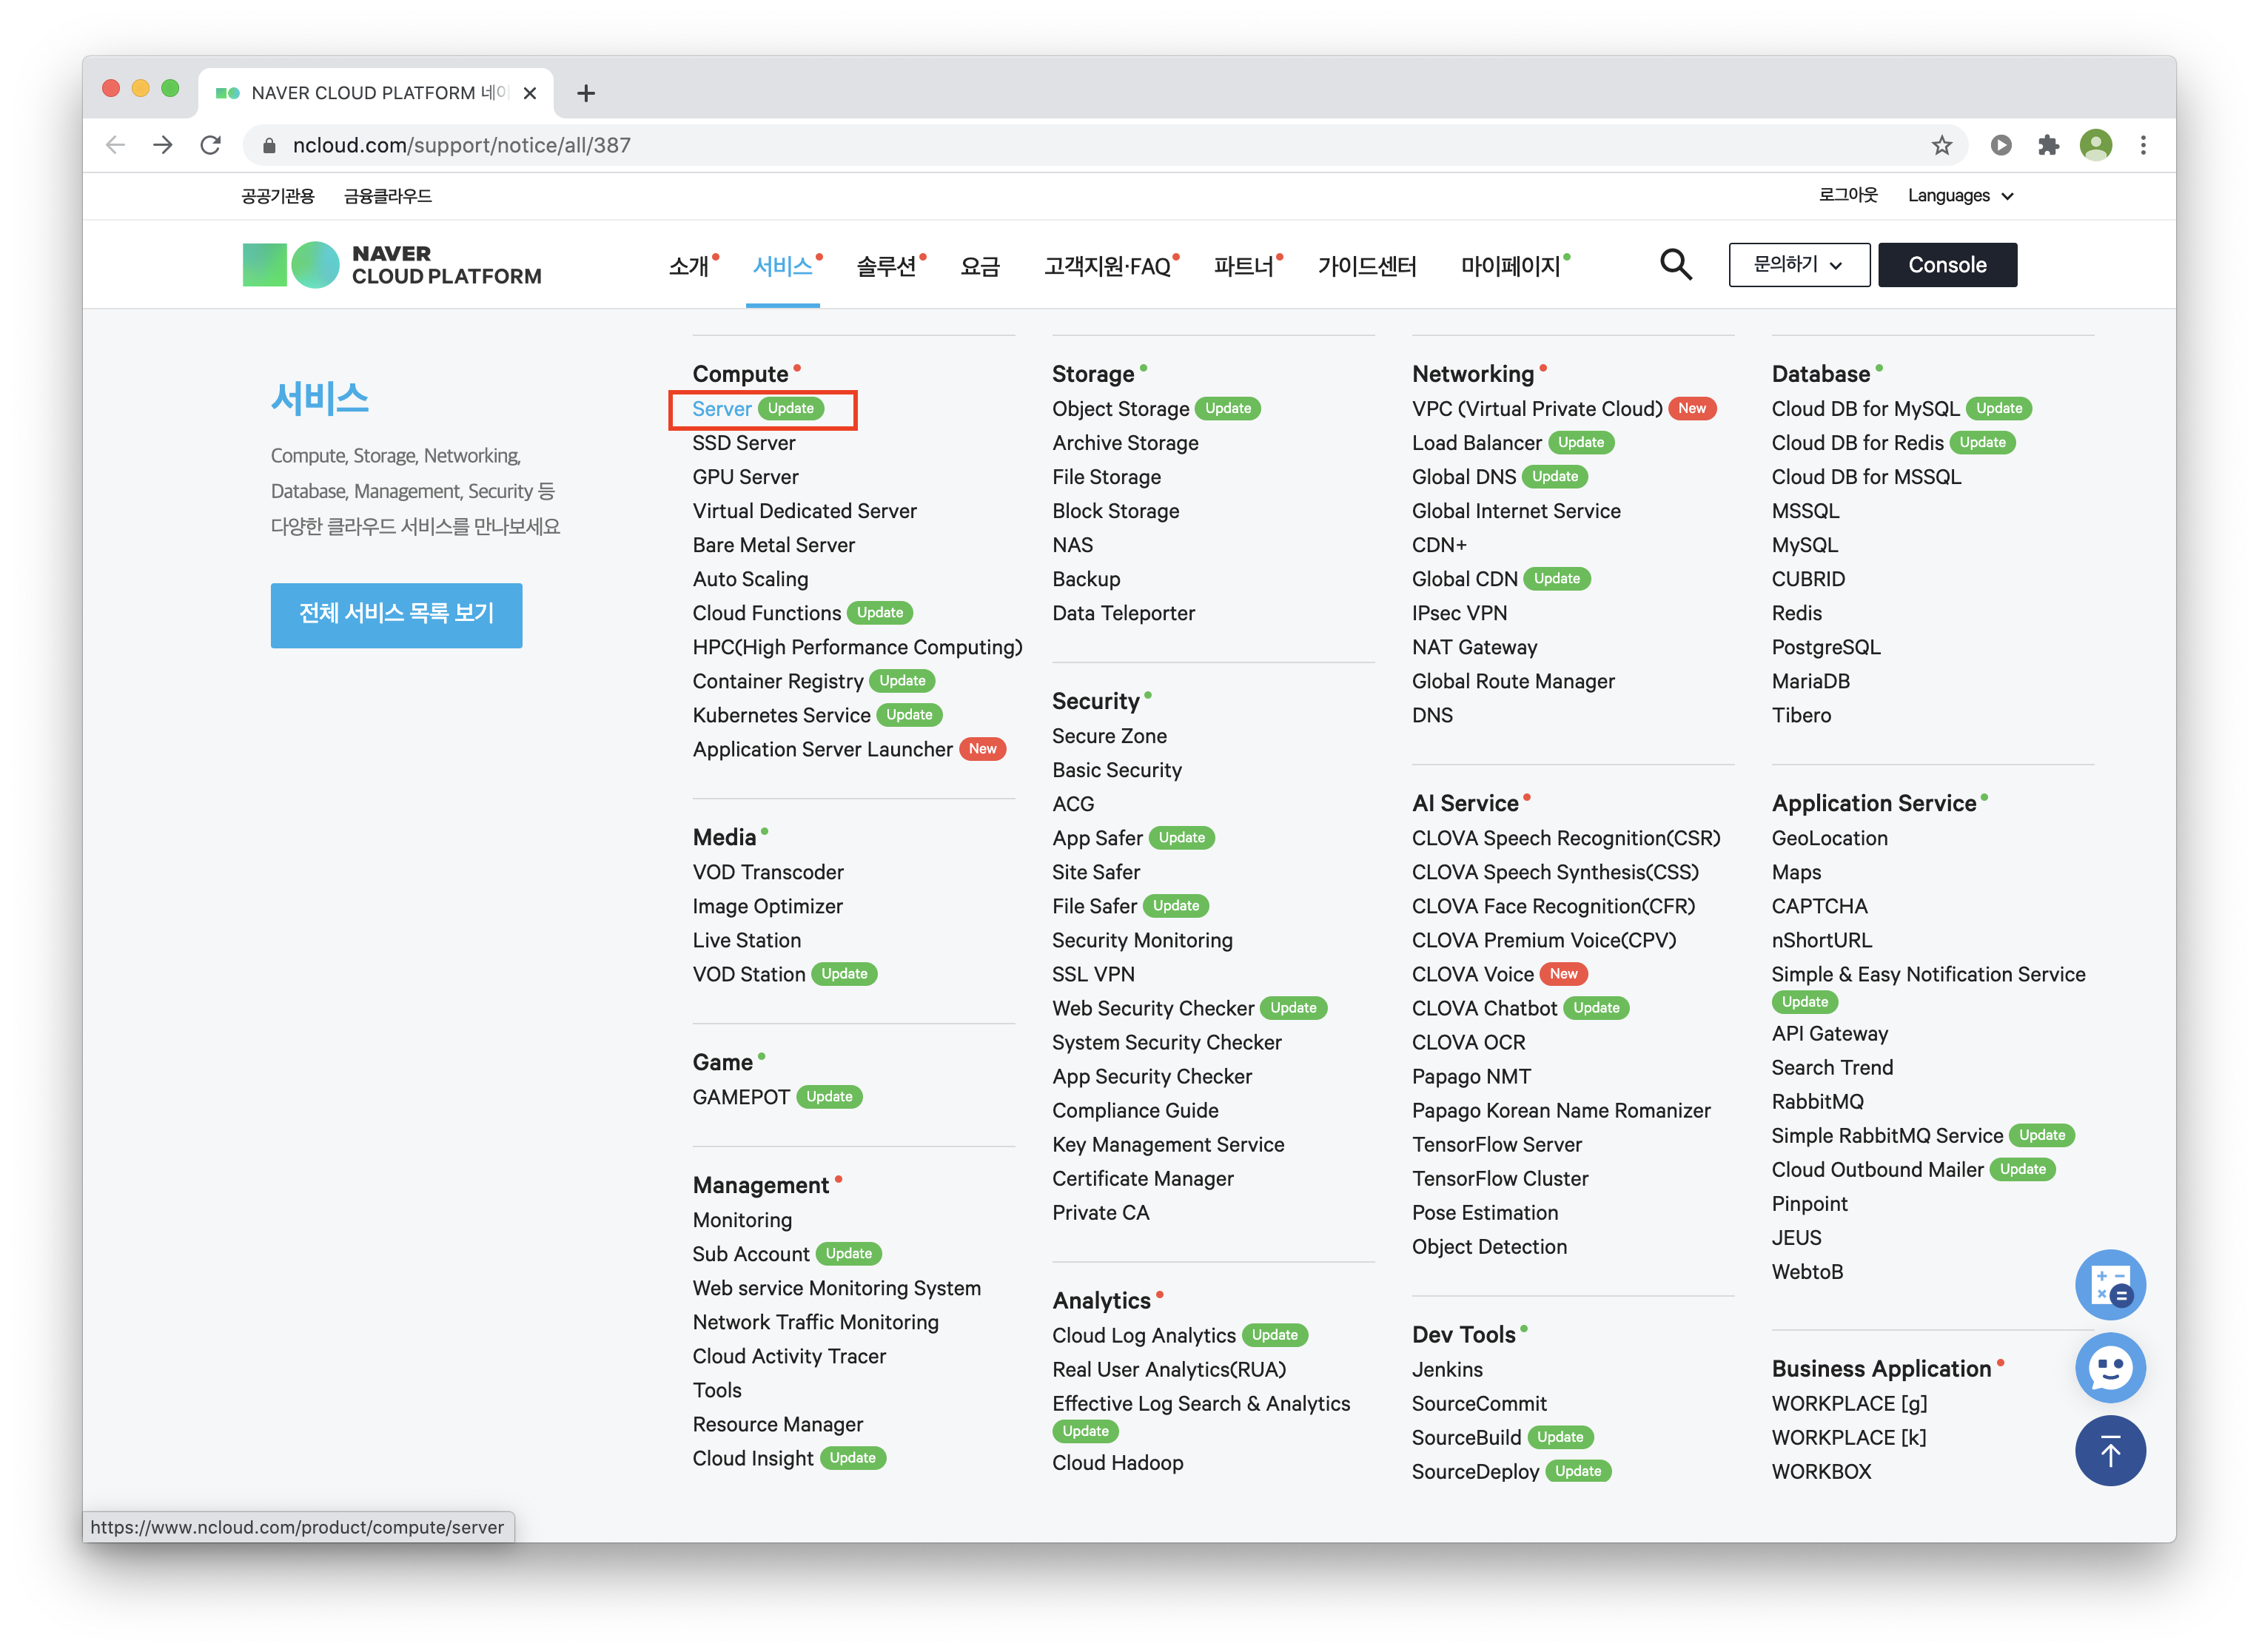The width and height of the screenshot is (2259, 1652).
Task: Open the 고객지원·FAQ navigation menu
Action: [x=1107, y=266]
